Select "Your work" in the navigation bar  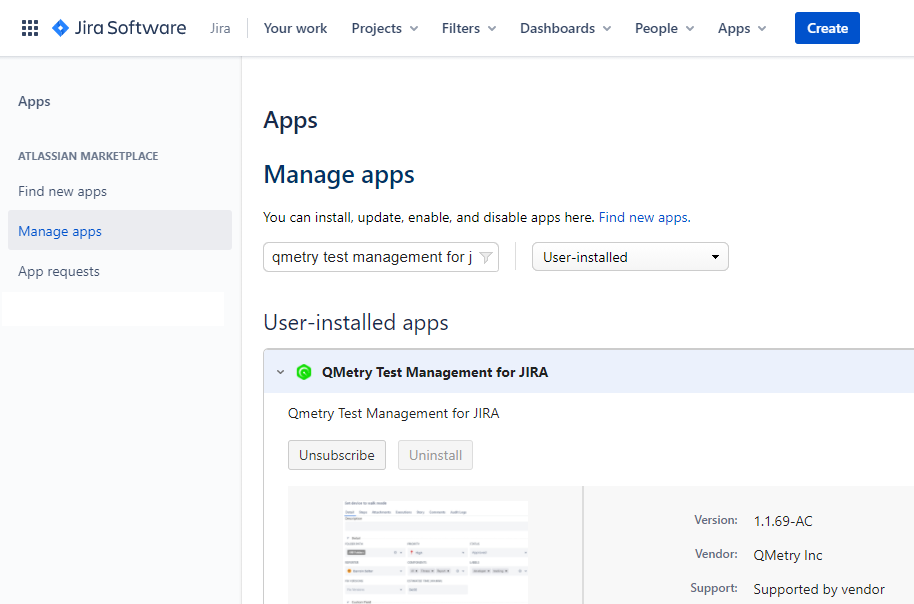(x=295, y=28)
